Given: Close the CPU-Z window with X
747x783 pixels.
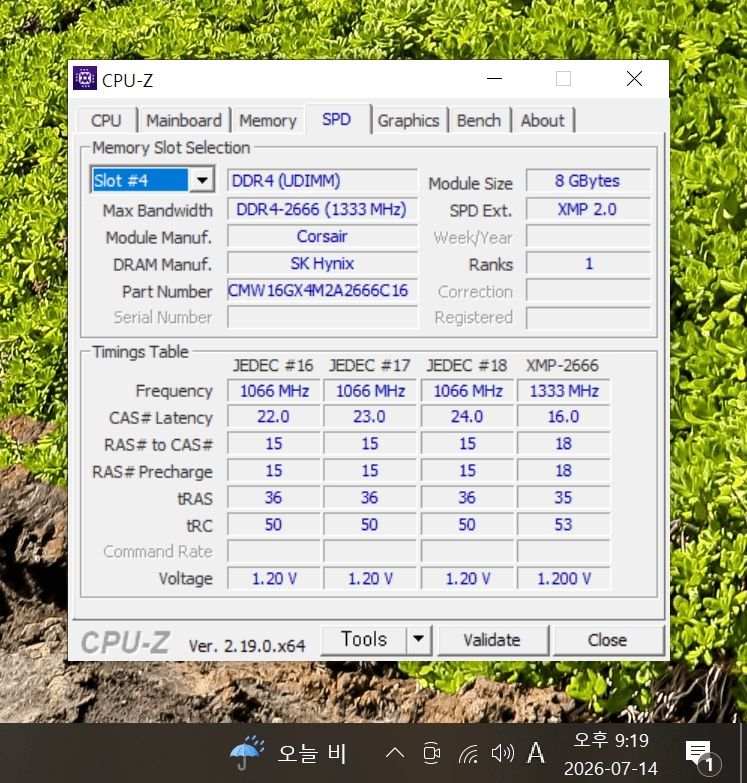Looking at the screenshot, I should (x=634, y=78).
